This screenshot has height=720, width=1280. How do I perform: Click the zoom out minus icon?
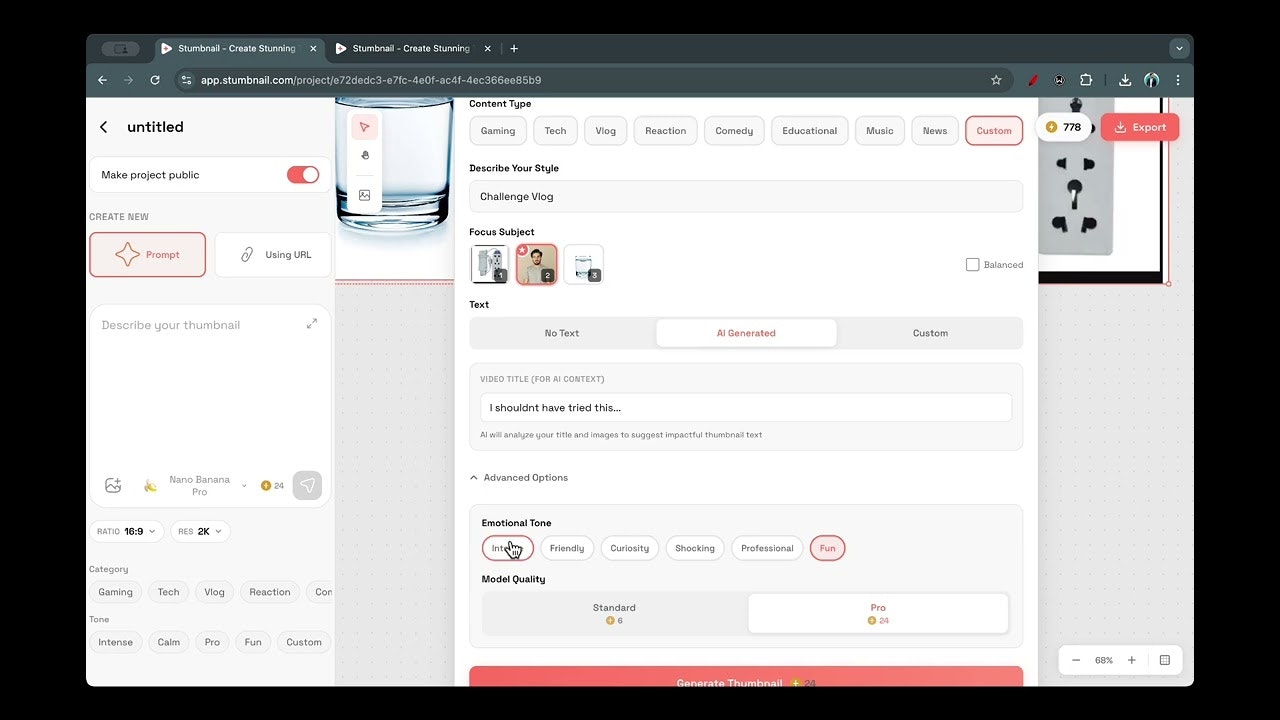(x=1076, y=660)
